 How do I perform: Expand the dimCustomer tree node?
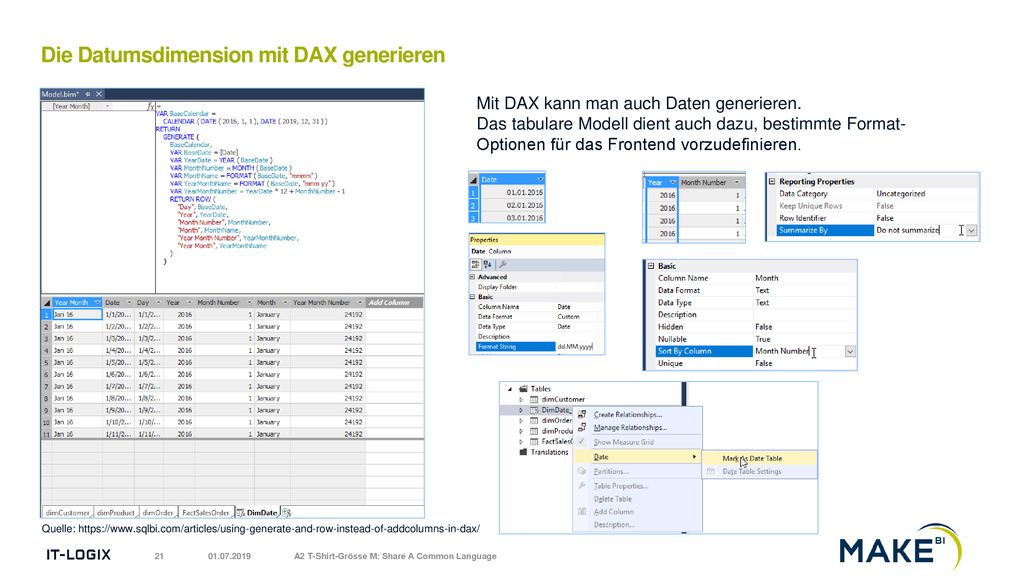520,399
